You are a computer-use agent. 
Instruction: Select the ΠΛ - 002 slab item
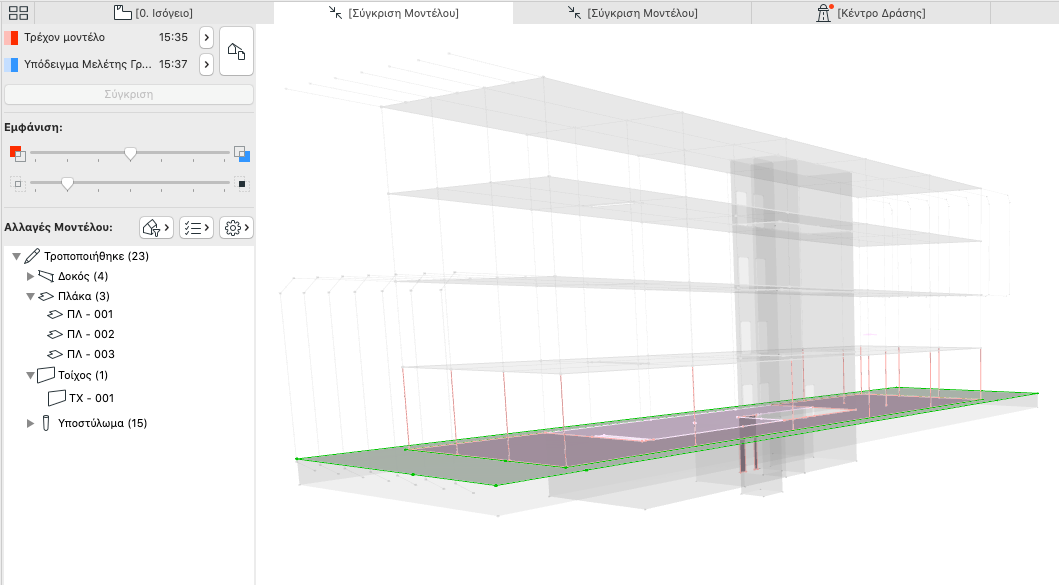tap(91, 334)
